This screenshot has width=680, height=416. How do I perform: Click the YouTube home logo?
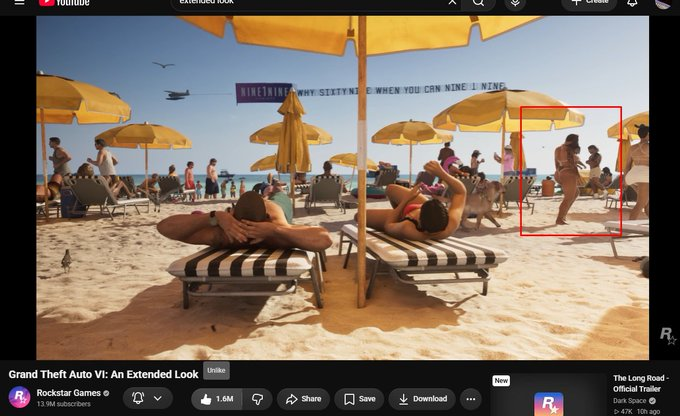pyautogui.click(x=64, y=3)
